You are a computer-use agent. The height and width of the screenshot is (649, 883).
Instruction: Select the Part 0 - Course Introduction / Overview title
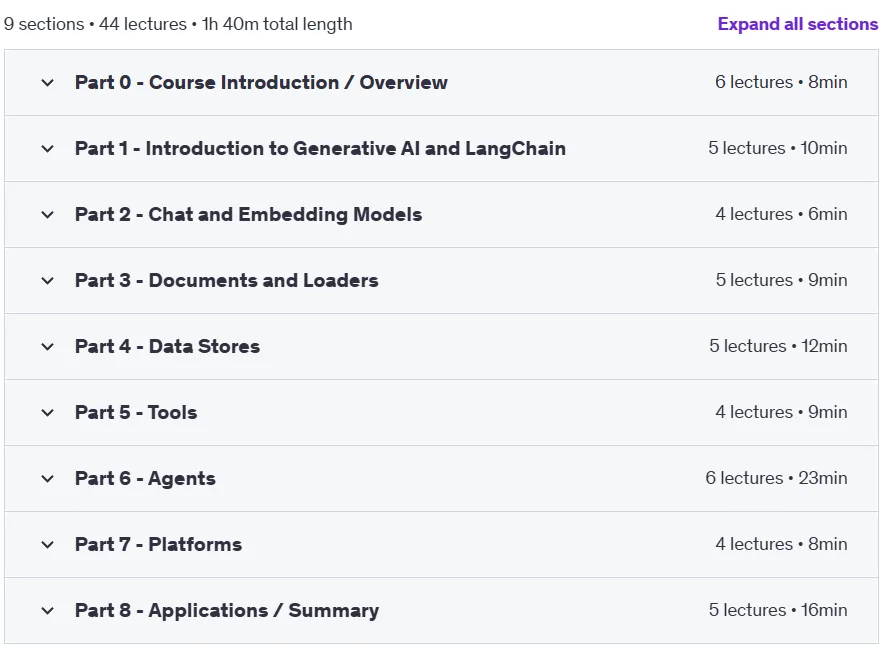click(261, 82)
